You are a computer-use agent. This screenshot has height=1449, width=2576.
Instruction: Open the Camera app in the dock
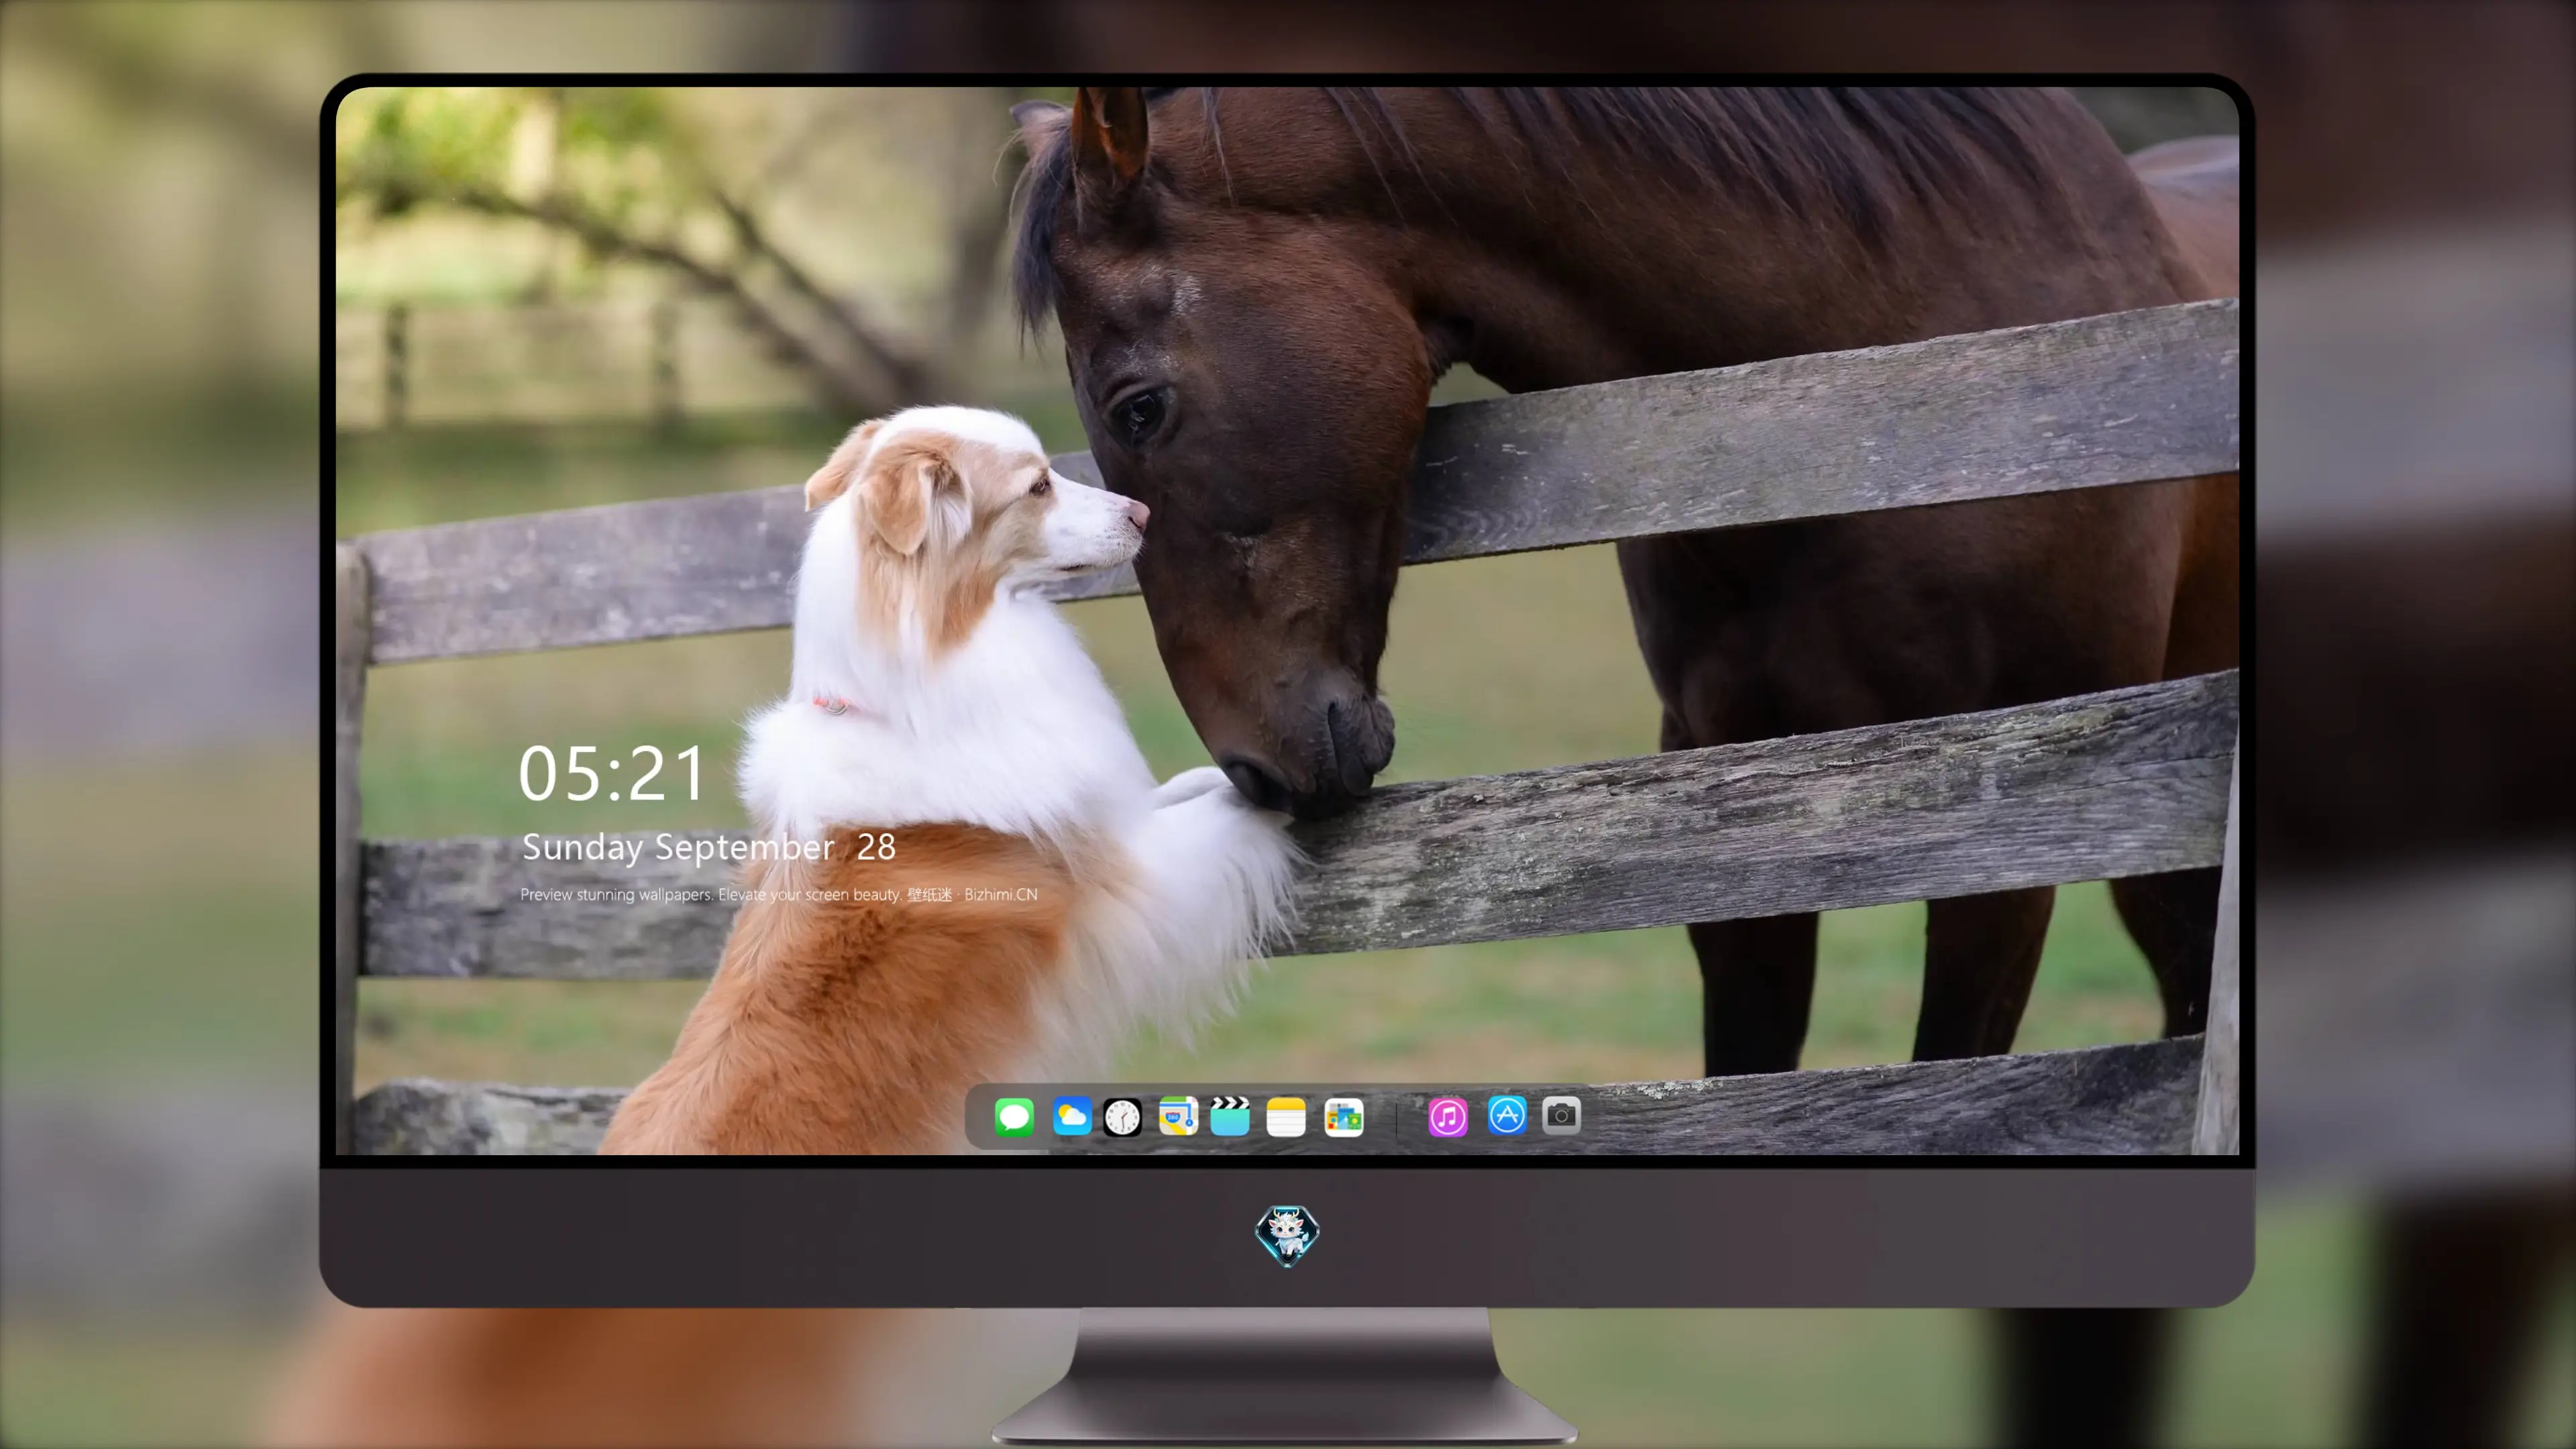(x=1561, y=1115)
